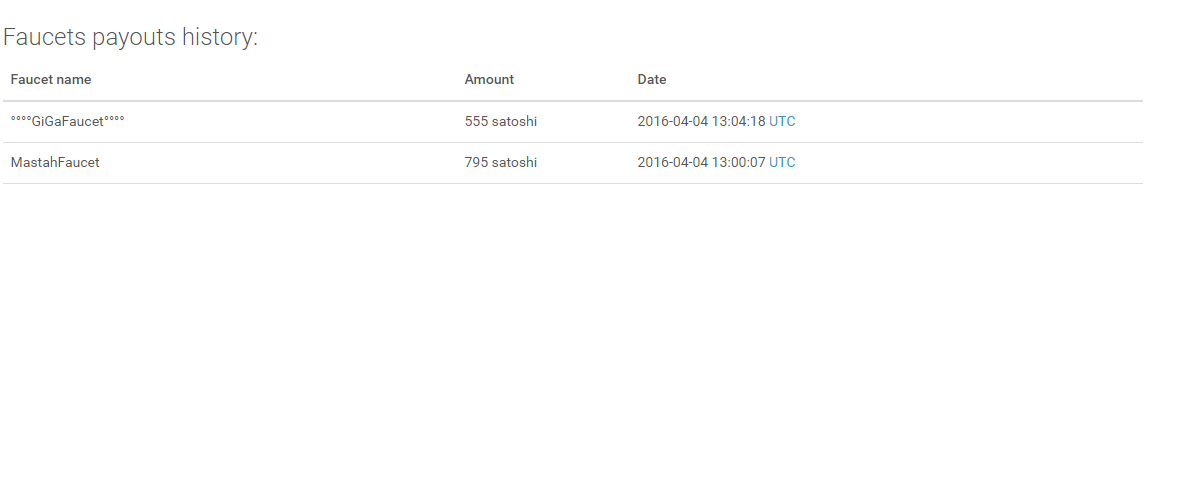Select the Date column header
The image size is (1180, 480).
pos(652,80)
